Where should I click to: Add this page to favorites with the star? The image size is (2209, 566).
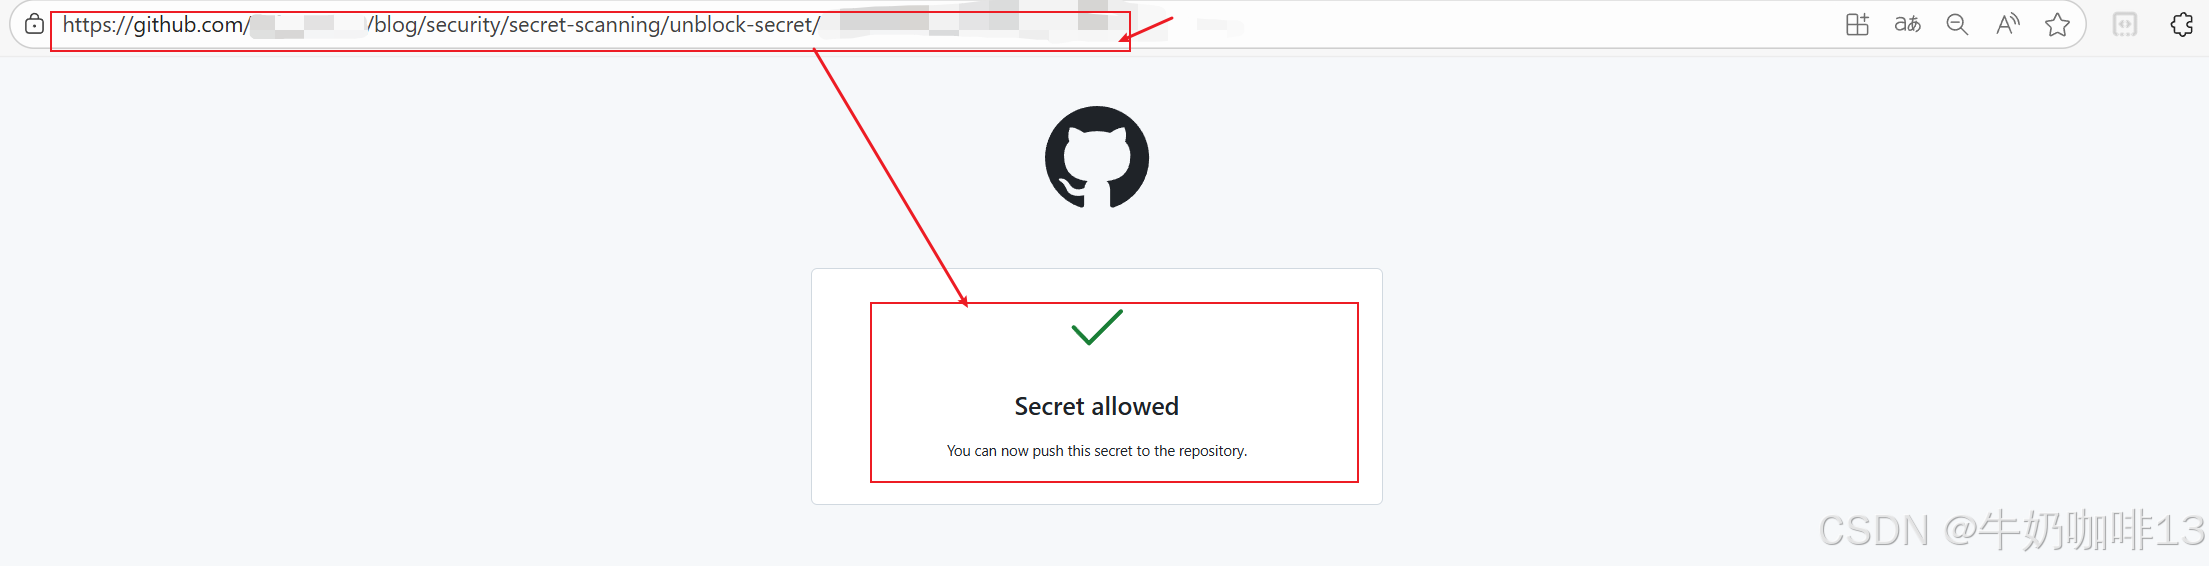pos(2057,25)
